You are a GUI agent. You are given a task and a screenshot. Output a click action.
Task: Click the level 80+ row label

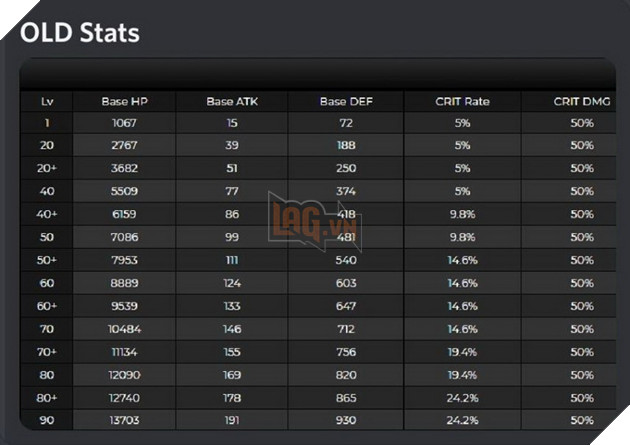point(47,398)
